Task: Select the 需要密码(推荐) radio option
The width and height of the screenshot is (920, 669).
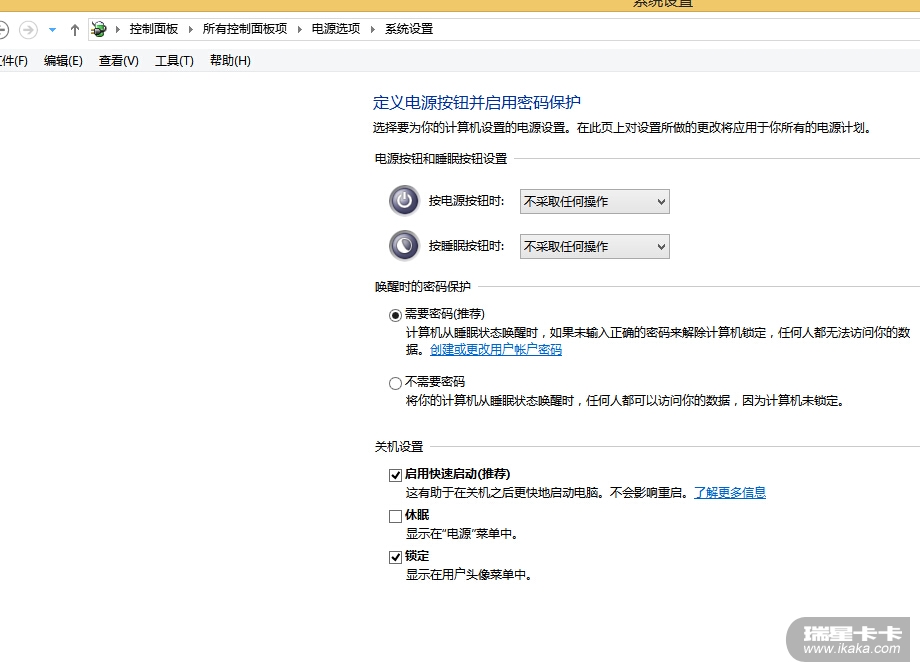Action: pos(395,315)
